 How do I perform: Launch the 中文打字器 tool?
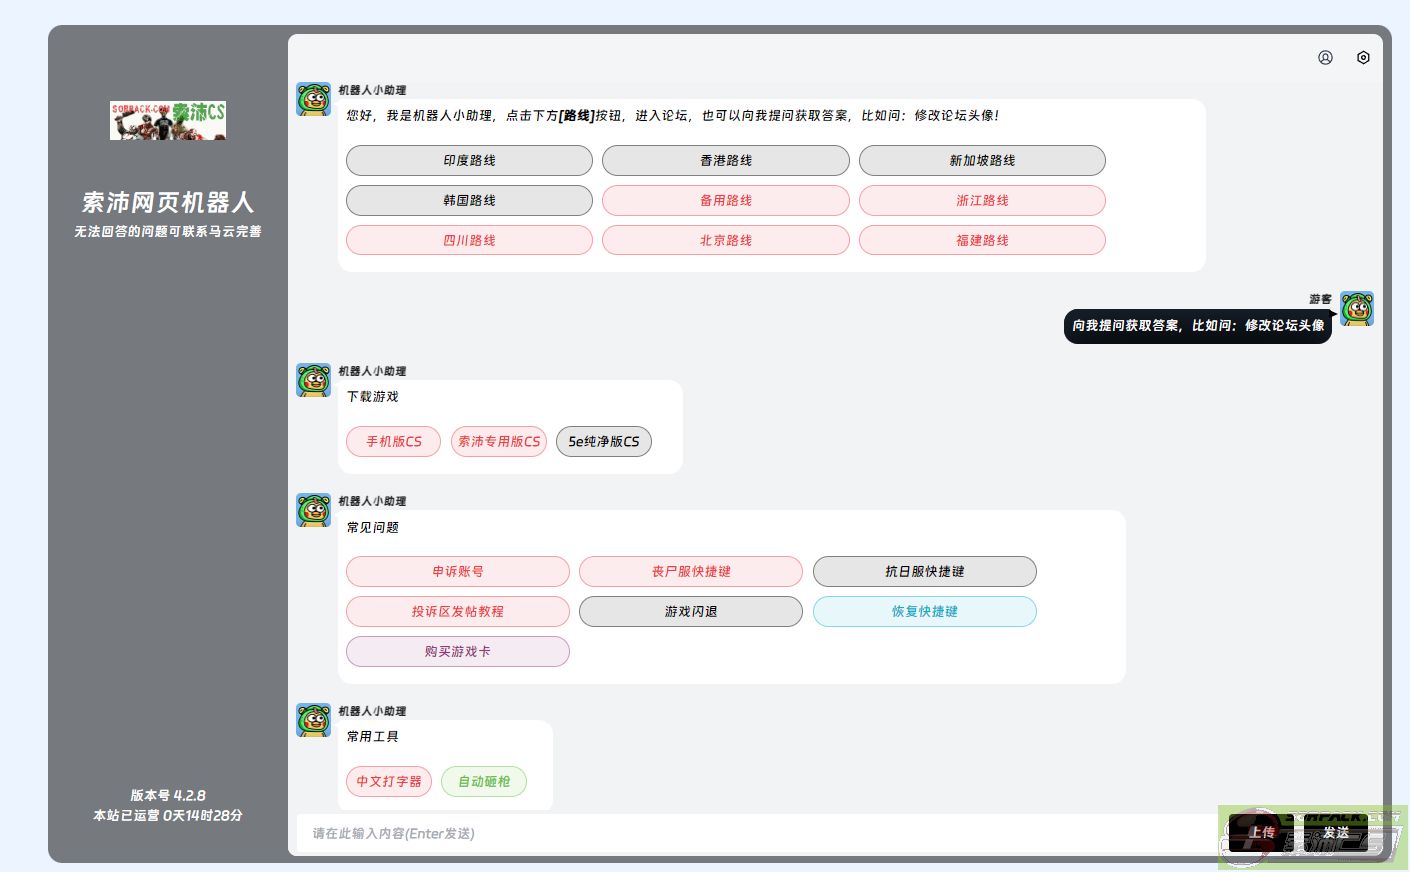[389, 782]
